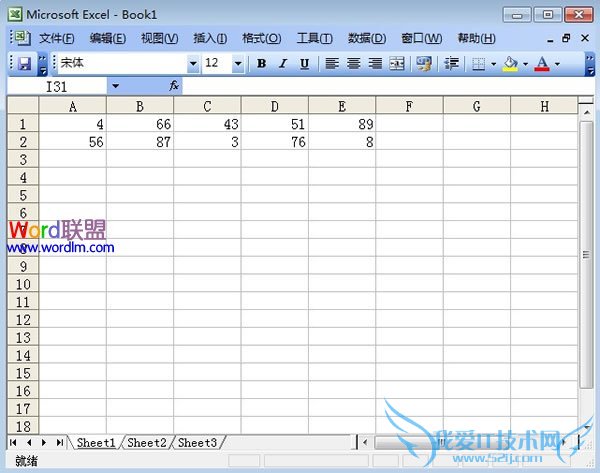Click the Excel workbook icon in menu bar
Screen dimensions: 600x473
click(x=23, y=38)
